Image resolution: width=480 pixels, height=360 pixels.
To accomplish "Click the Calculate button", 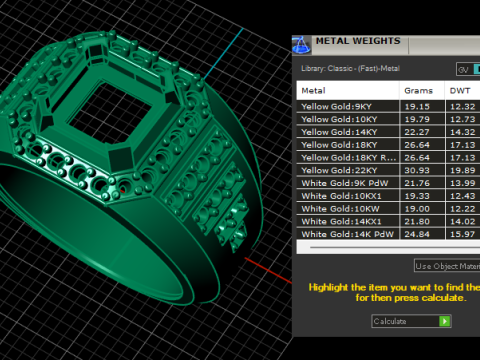I will pyautogui.click(x=411, y=321).
